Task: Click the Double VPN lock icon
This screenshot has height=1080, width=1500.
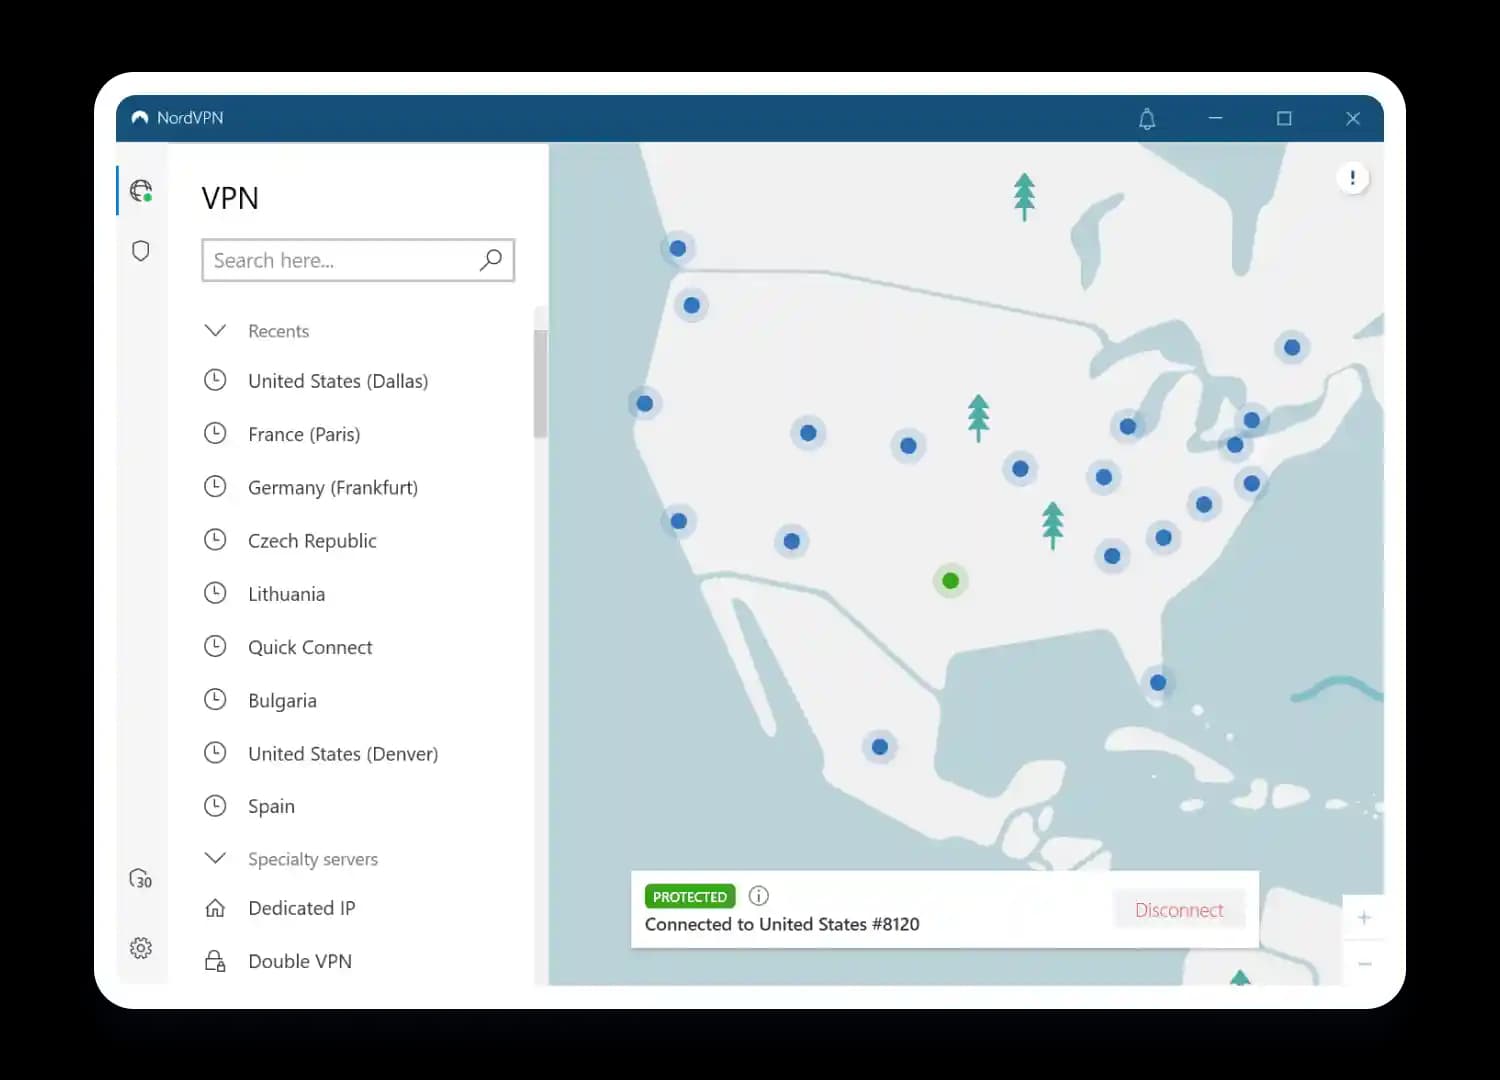Action: 215,961
